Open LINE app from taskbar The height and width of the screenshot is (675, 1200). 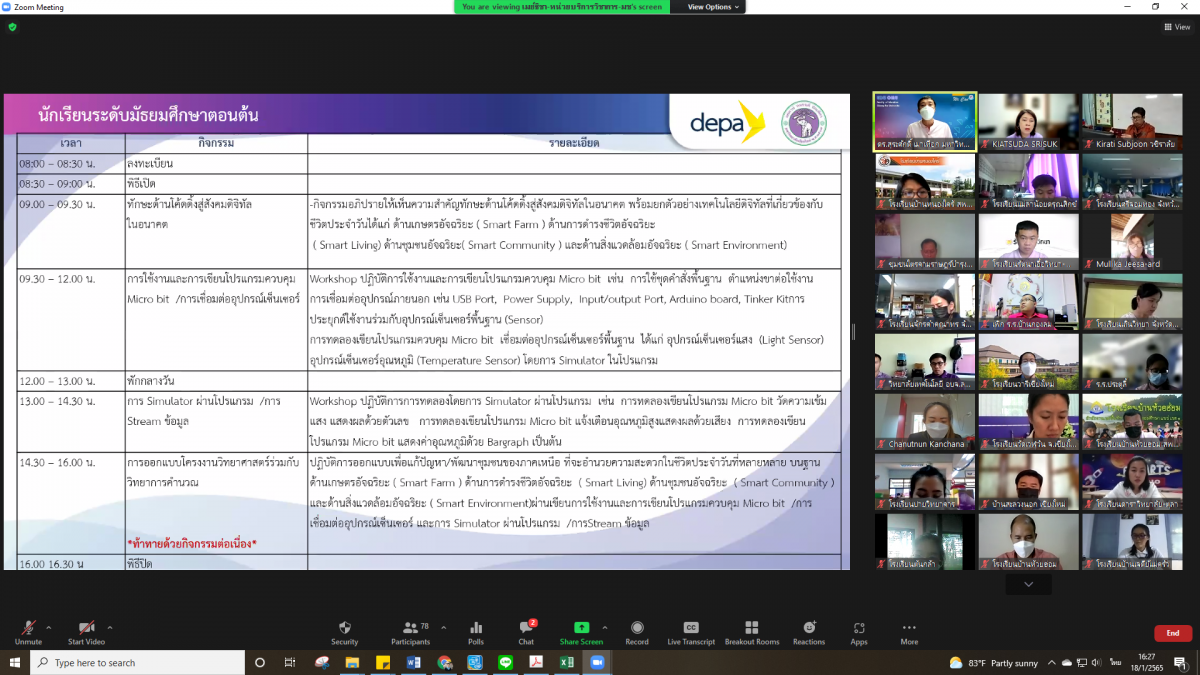pyautogui.click(x=505, y=662)
